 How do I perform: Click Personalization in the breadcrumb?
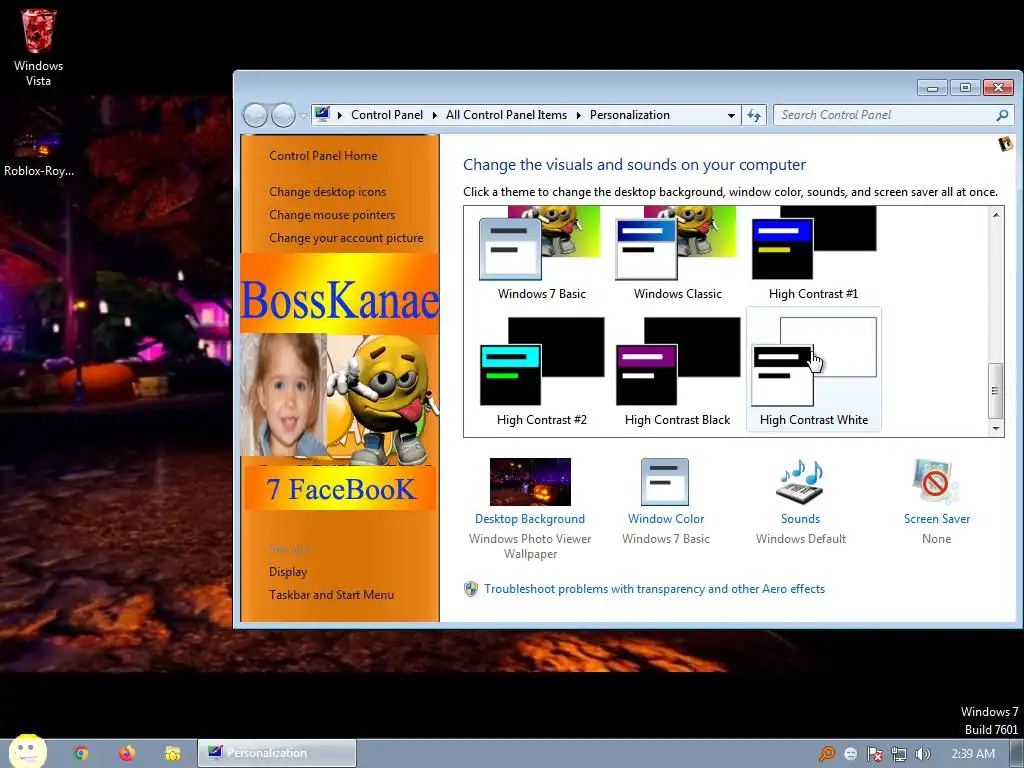click(630, 115)
